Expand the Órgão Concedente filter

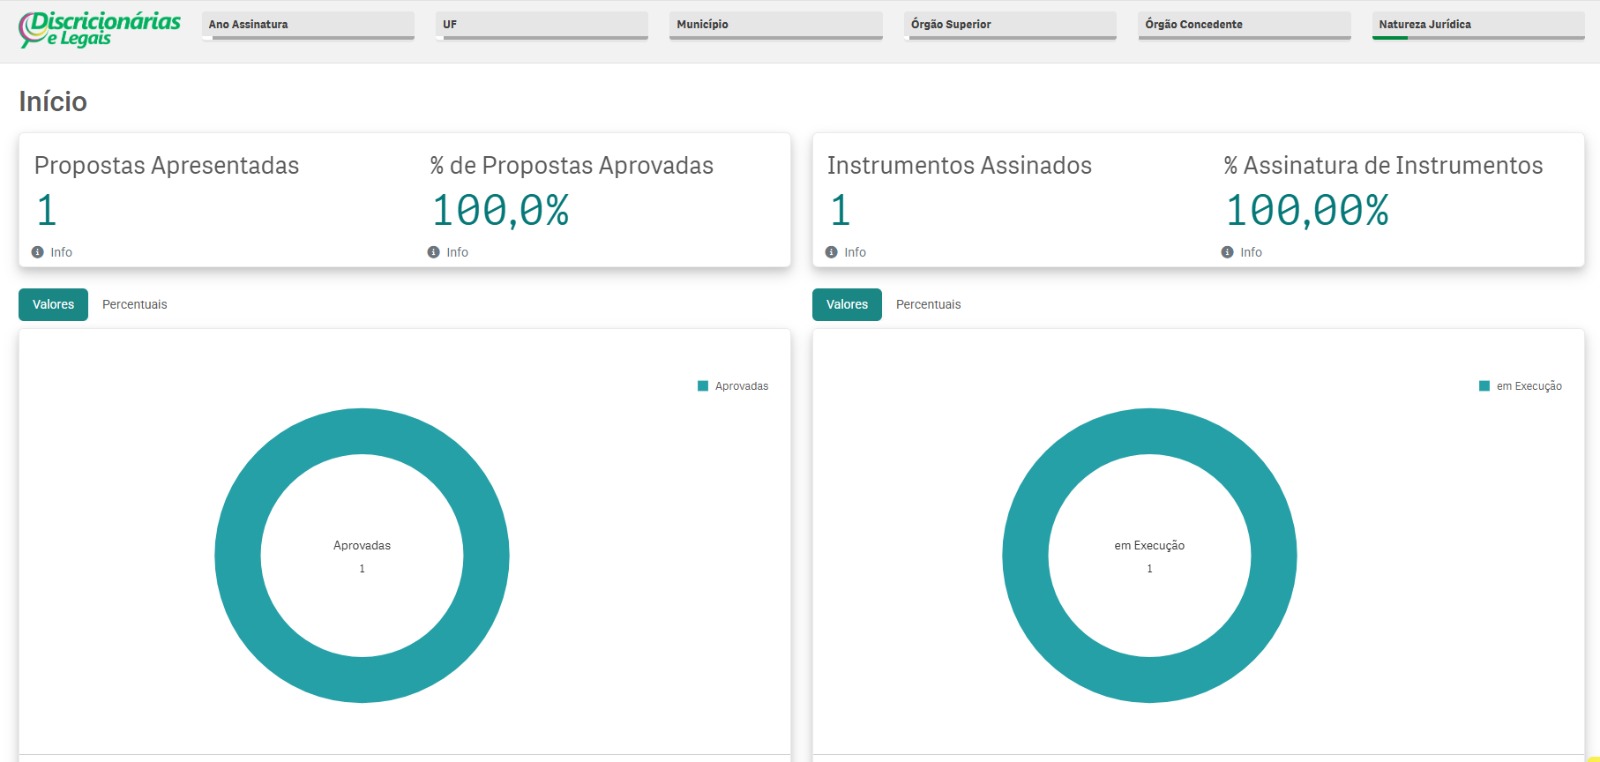click(x=1244, y=25)
